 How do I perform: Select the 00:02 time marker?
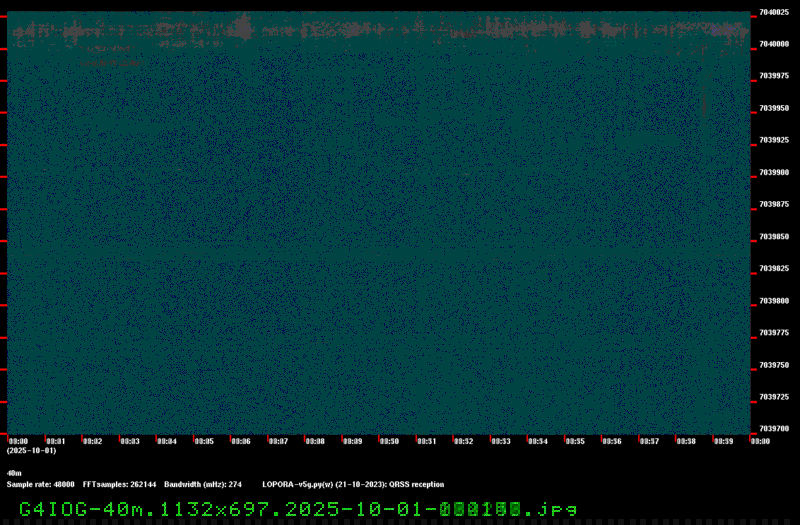92,441
